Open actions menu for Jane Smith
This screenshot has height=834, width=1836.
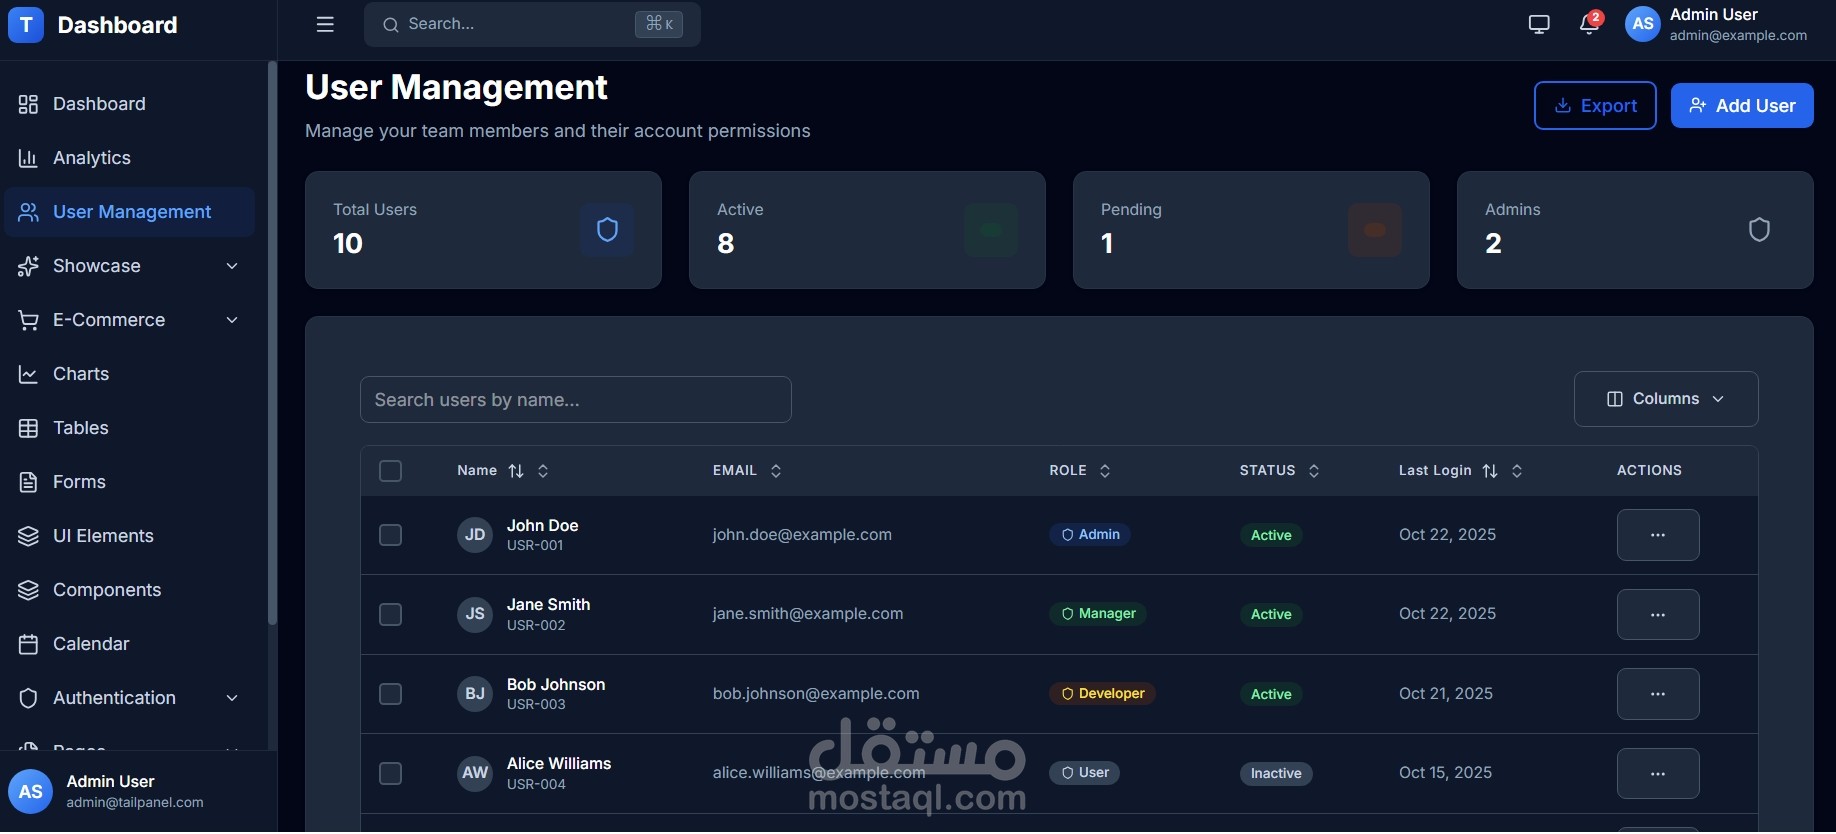1658,614
